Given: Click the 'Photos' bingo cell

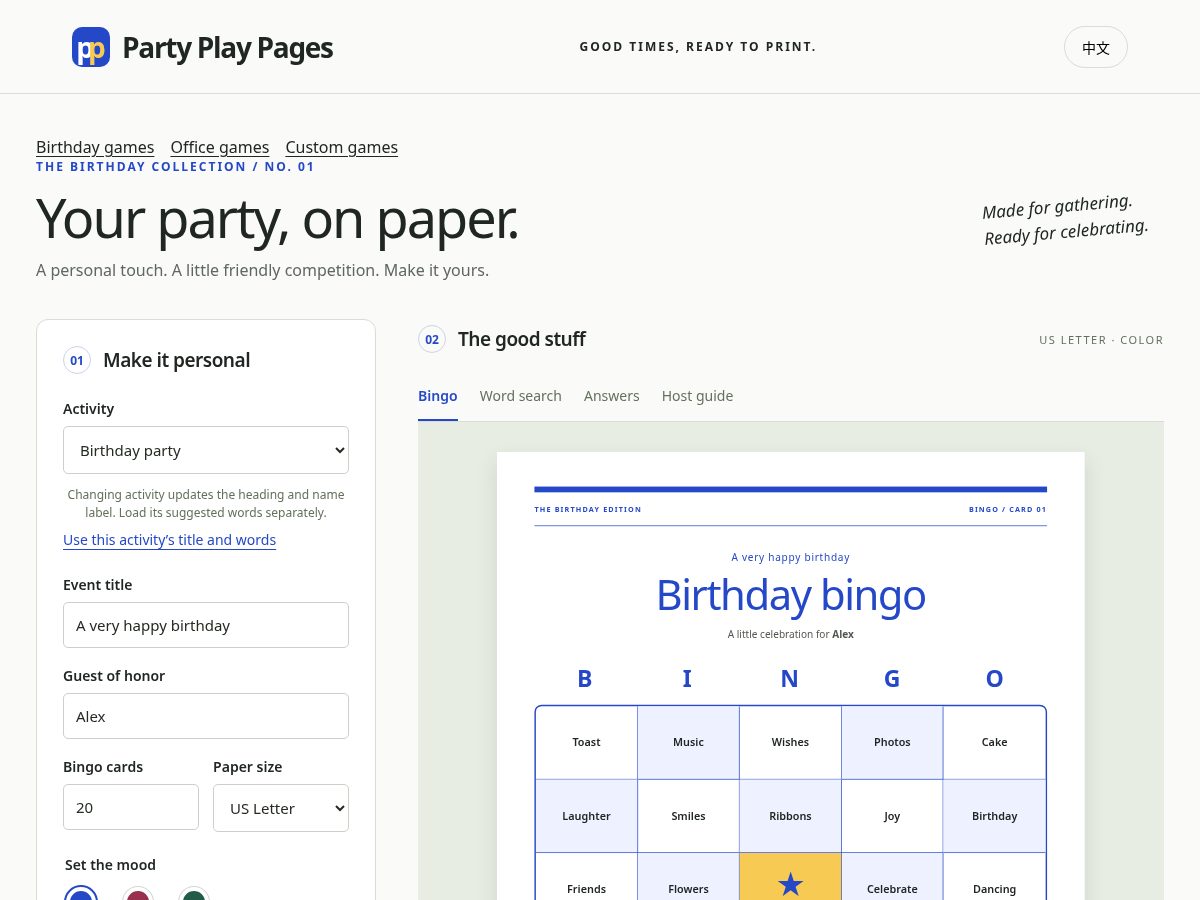Looking at the screenshot, I should click(x=892, y=742).
